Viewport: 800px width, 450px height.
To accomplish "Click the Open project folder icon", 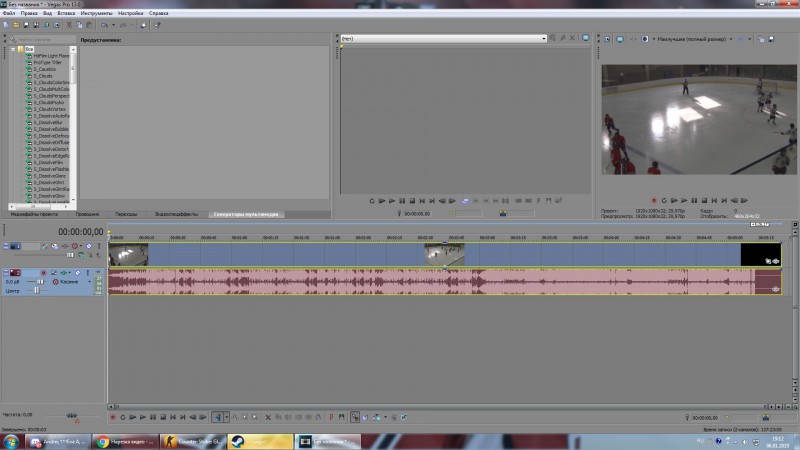I will [16, 25].
